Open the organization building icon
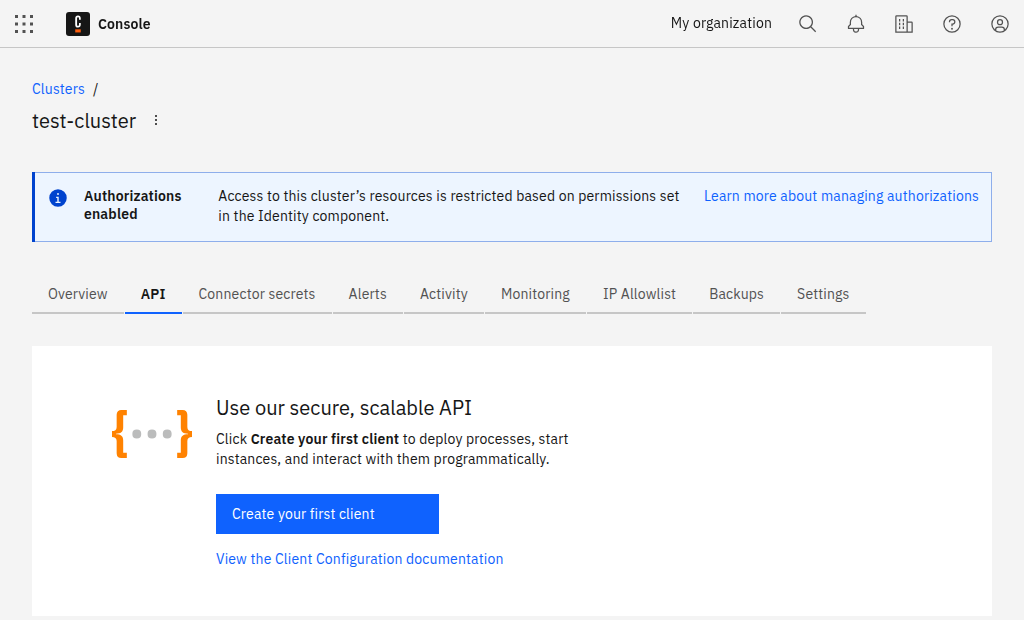Image resolution: width=1024 pixels, height=620 pixels. (x=904, y=24)
